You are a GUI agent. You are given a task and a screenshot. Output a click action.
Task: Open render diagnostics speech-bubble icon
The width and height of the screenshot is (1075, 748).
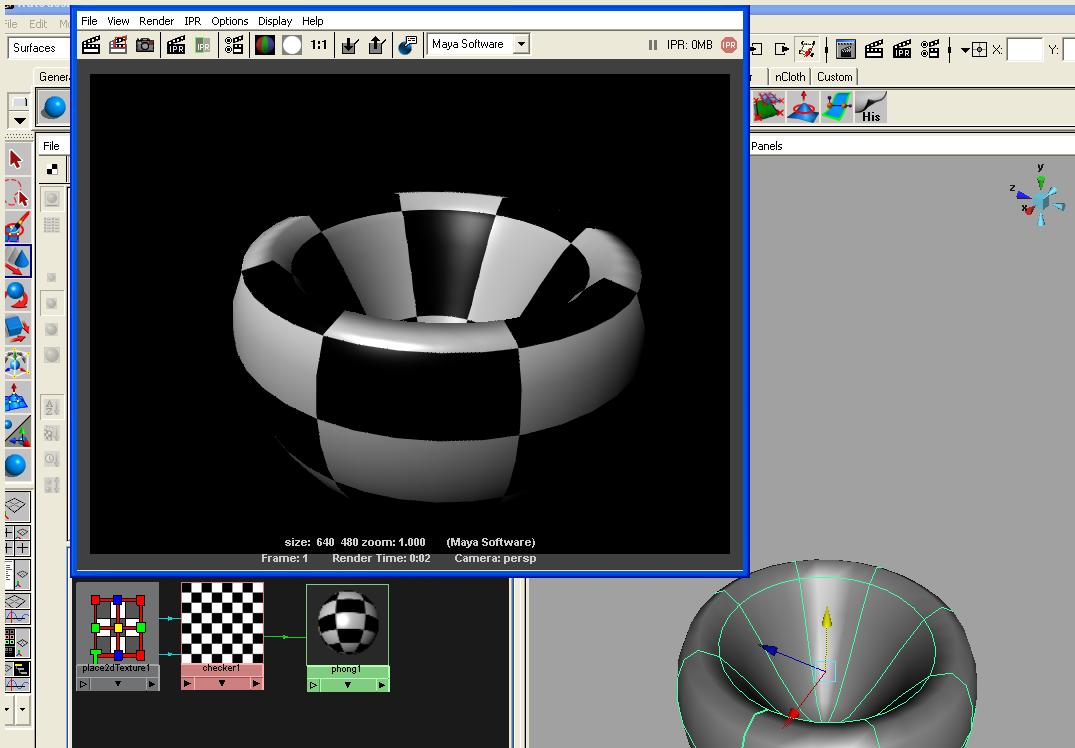pos(407,45)
